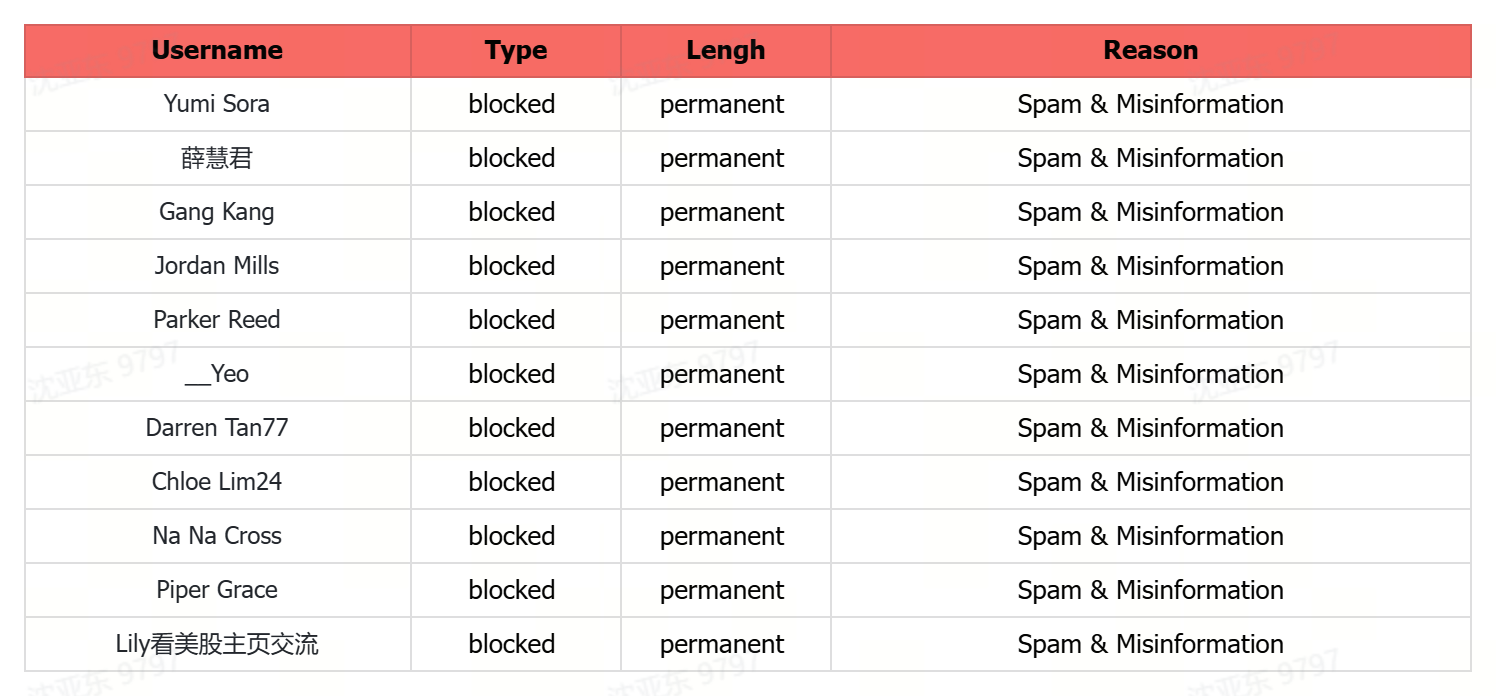1496x696 pixels.
Task: Click the Piper Grace username cell
Action: (217, 590)
